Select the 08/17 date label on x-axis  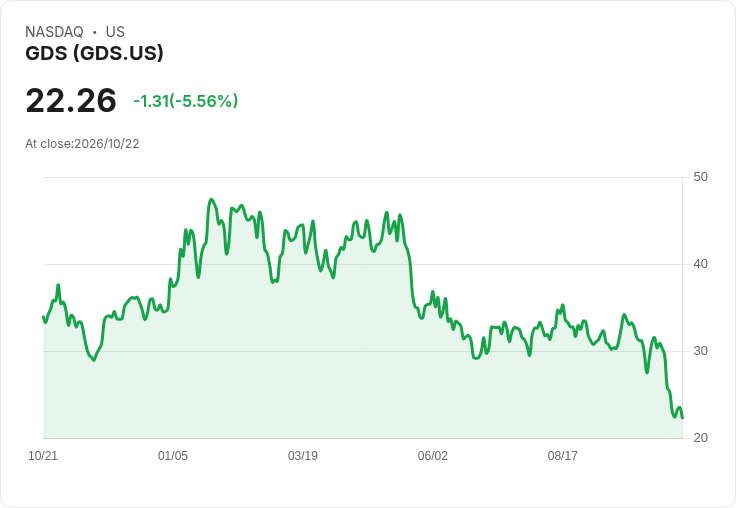(x=563, y=455)
